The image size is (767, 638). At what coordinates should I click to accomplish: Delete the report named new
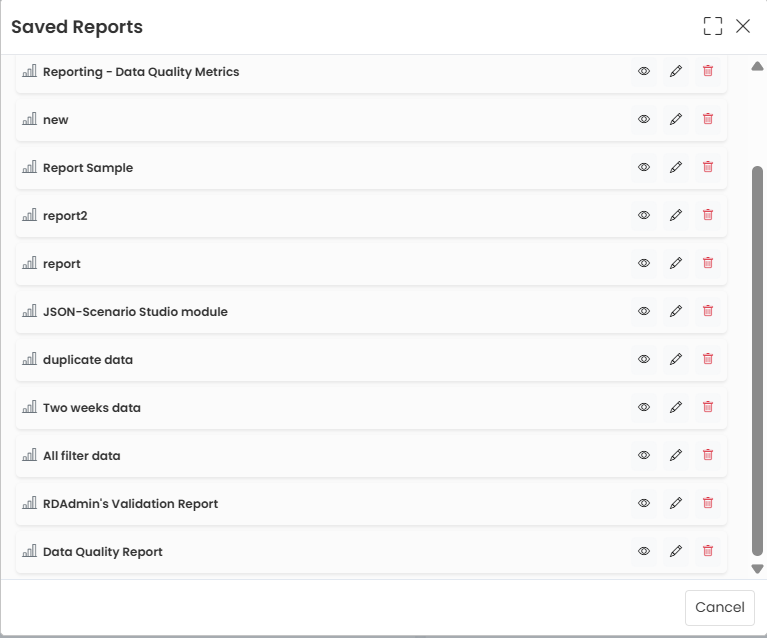[x=707, y=119]
